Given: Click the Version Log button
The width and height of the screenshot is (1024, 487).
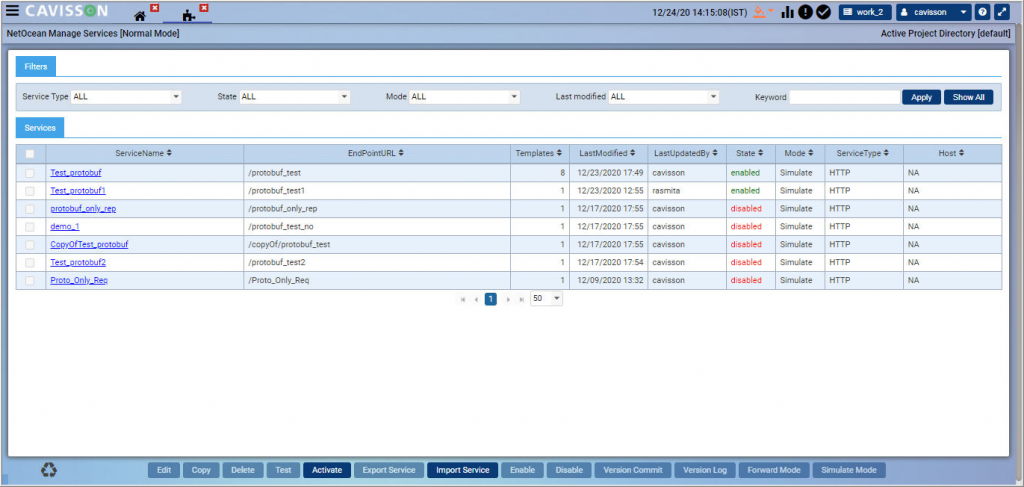Looking at the screenshot, I should (x=705, y=470).
